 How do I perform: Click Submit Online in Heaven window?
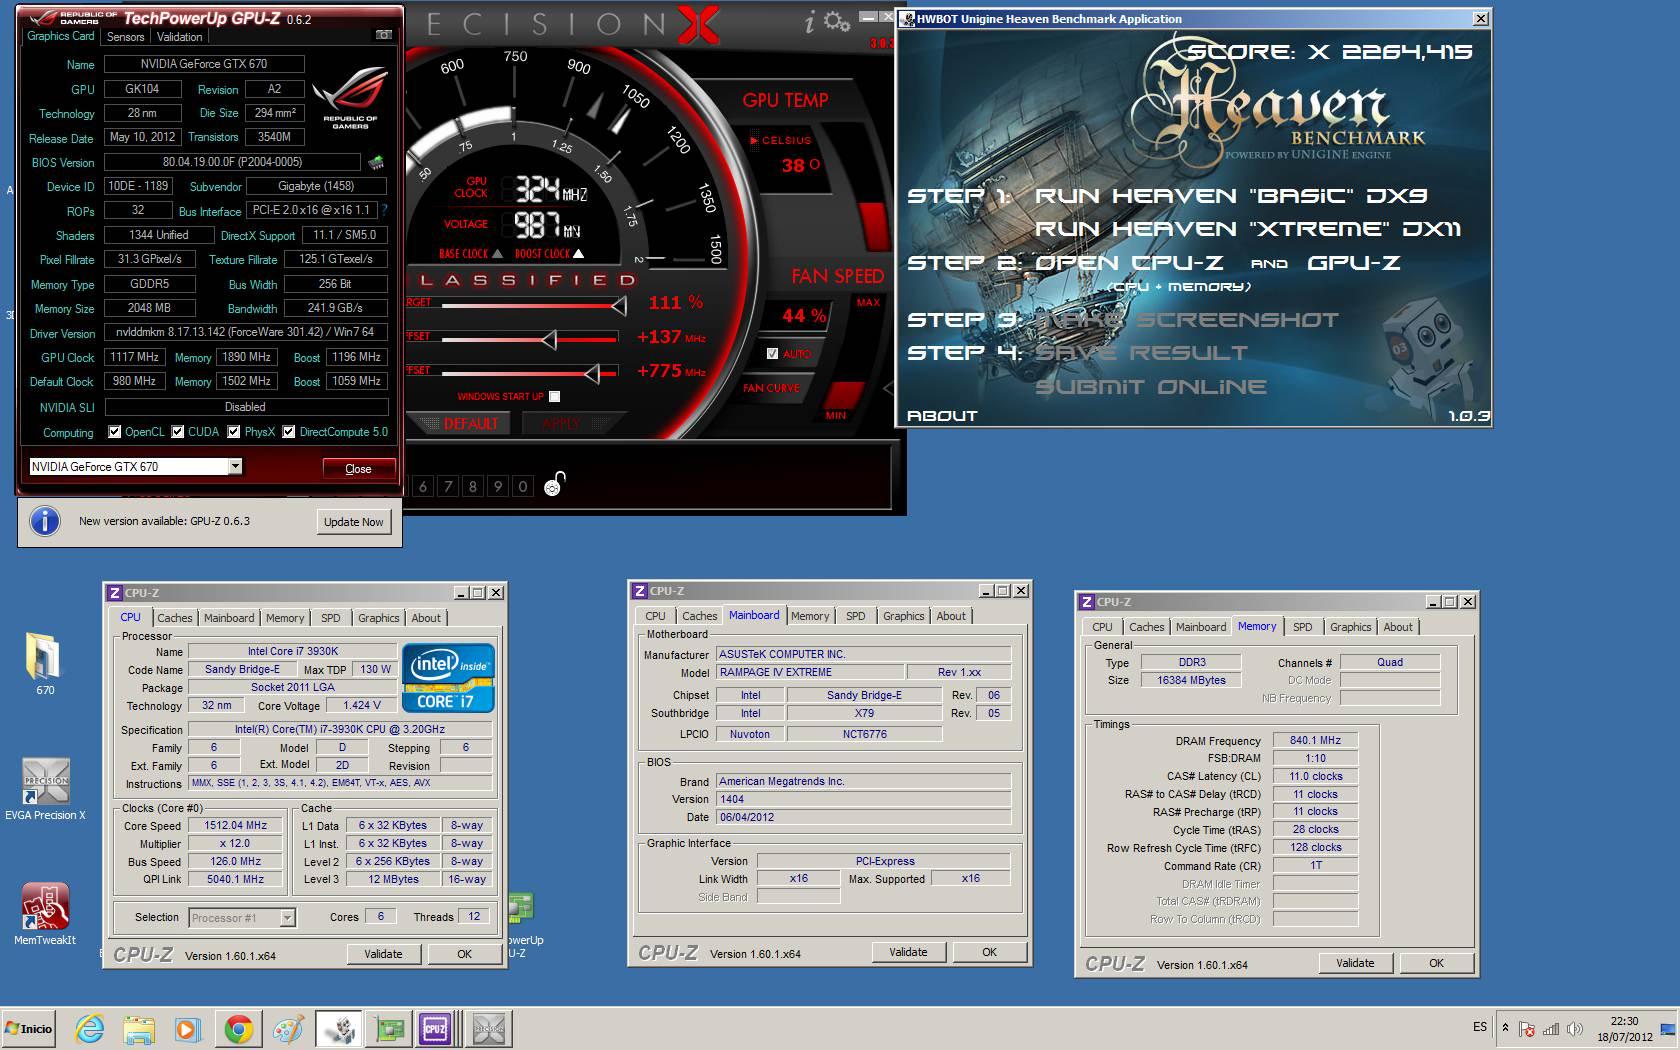point(1151,387)
